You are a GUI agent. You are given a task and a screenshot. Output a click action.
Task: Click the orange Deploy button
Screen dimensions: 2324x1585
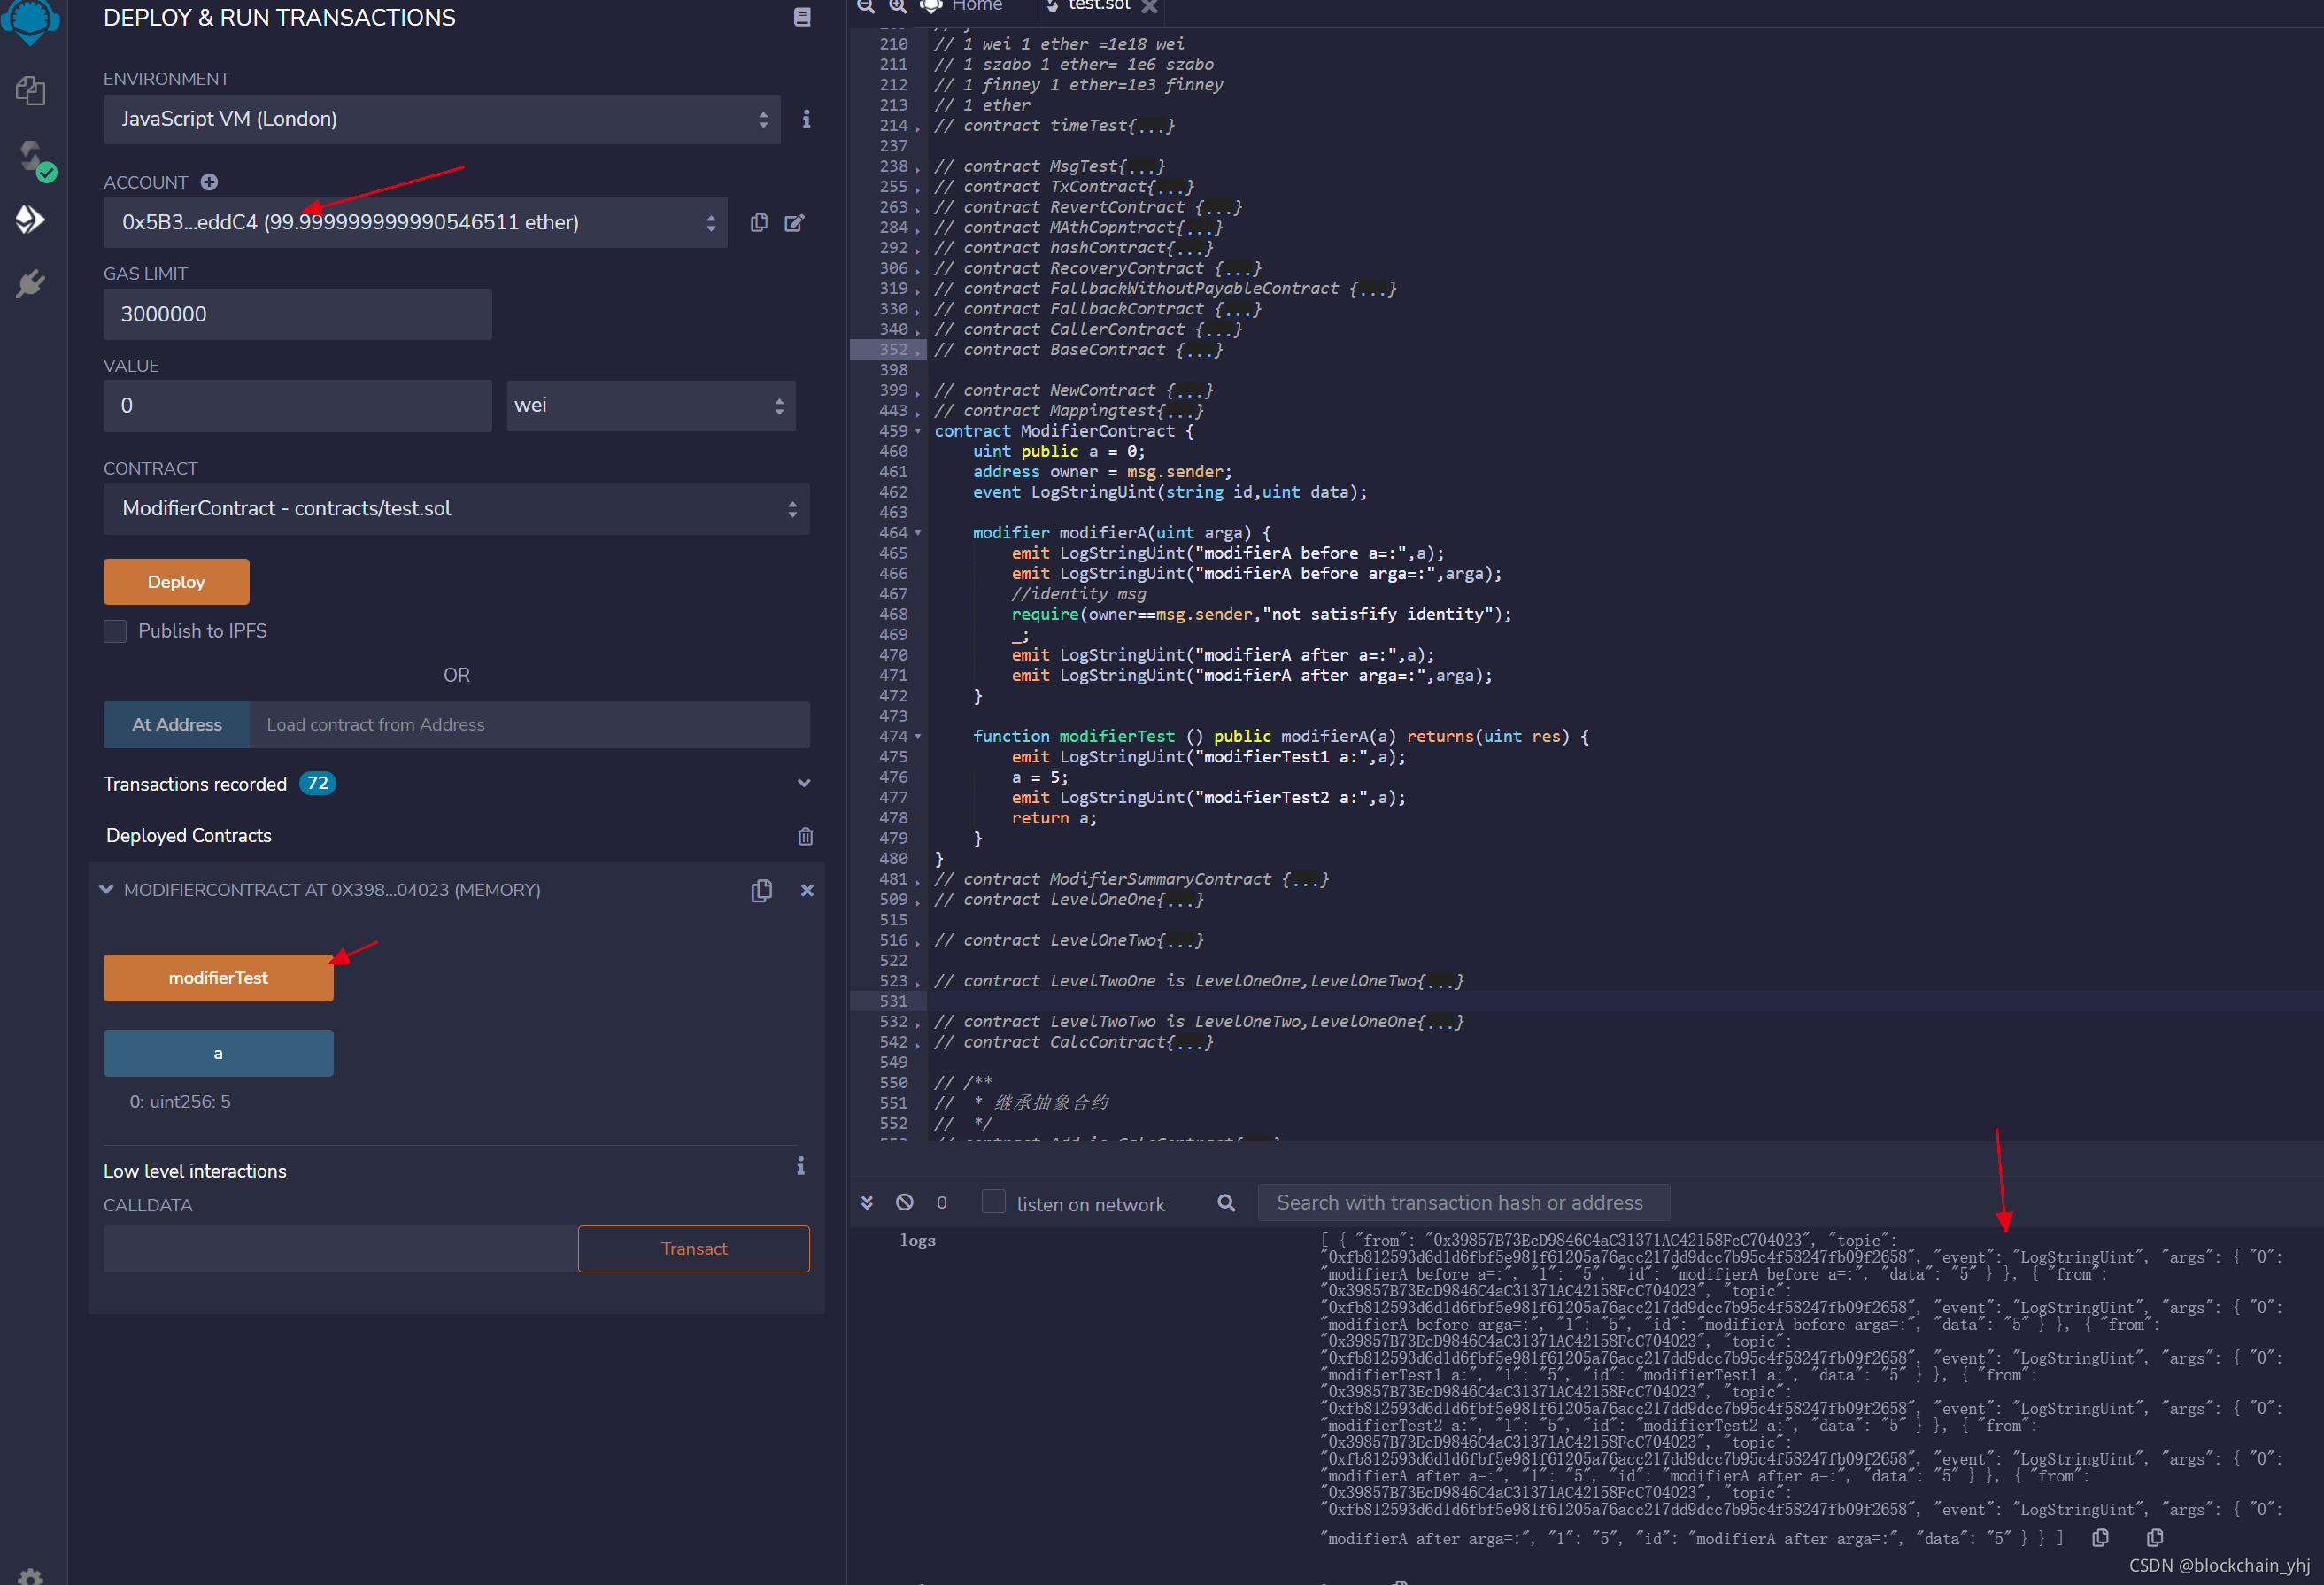tap(176, 582)
